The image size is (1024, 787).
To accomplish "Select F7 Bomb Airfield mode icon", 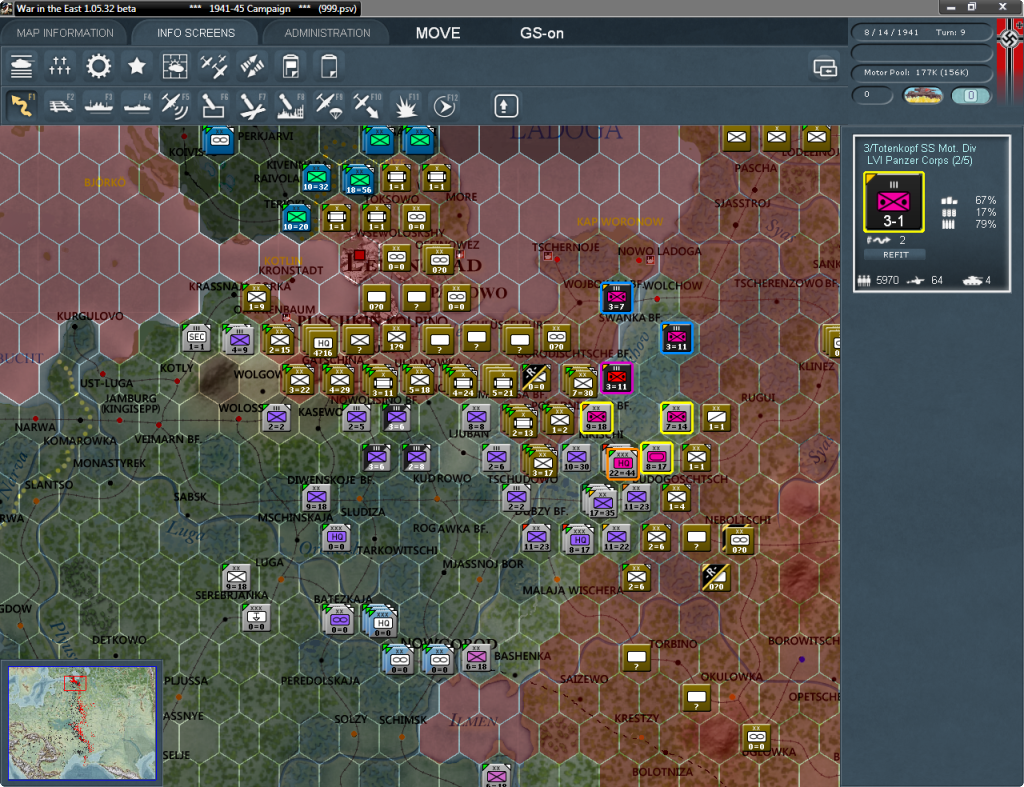I will click(252, 106).
